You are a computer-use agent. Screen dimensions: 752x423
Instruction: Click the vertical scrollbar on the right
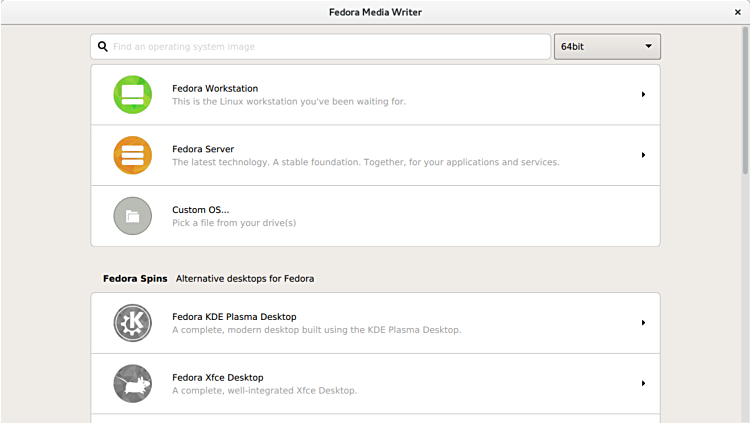[x=745, y=100]
